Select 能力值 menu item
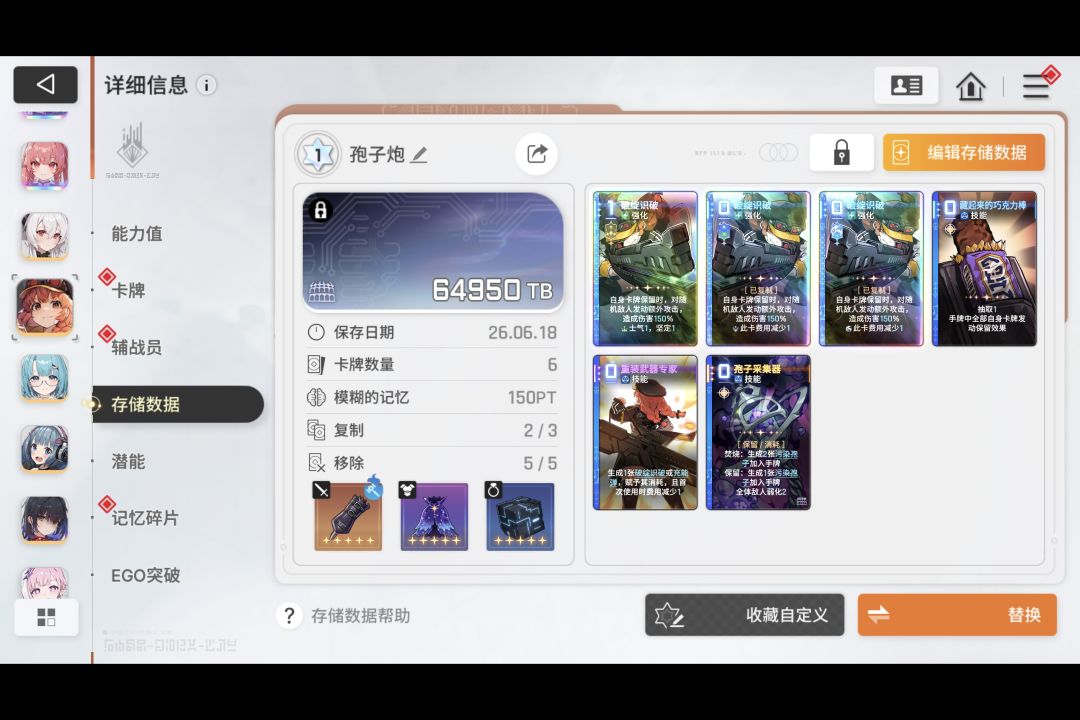This screenshot has height=720, width=1080. click(137, 234)
